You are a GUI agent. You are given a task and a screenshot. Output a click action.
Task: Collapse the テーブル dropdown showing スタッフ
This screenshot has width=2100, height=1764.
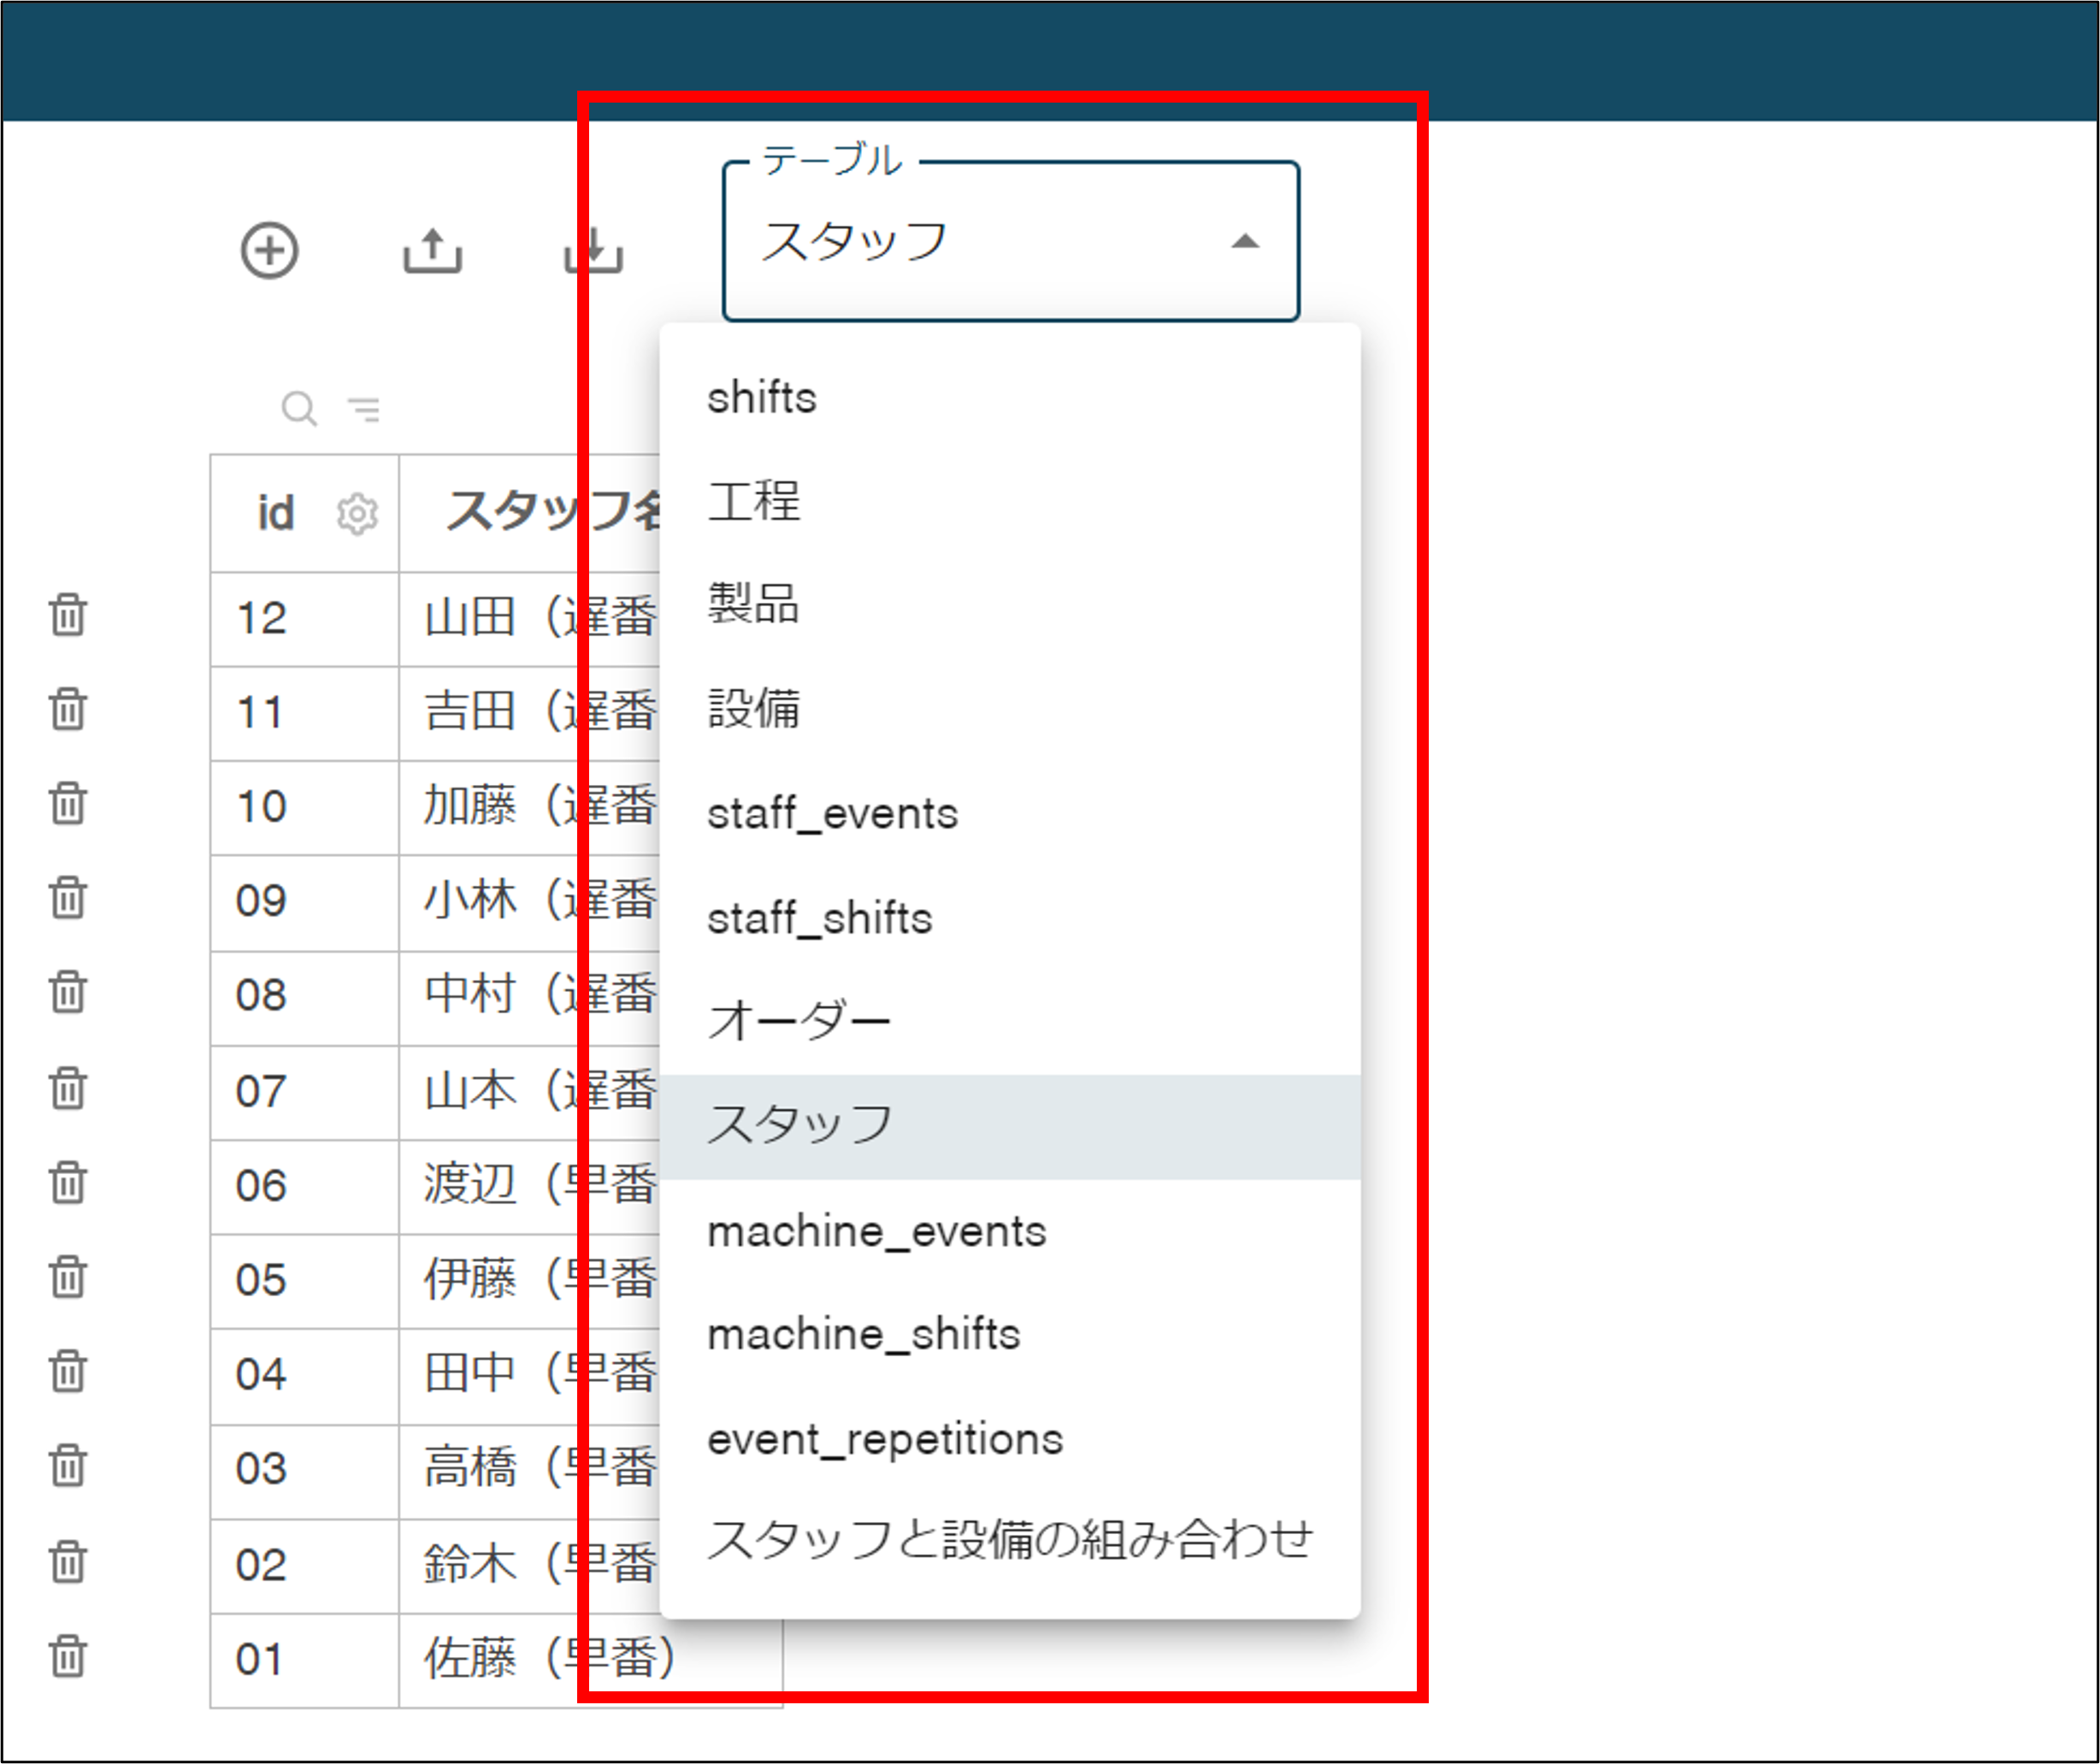tap(1011, 241)
